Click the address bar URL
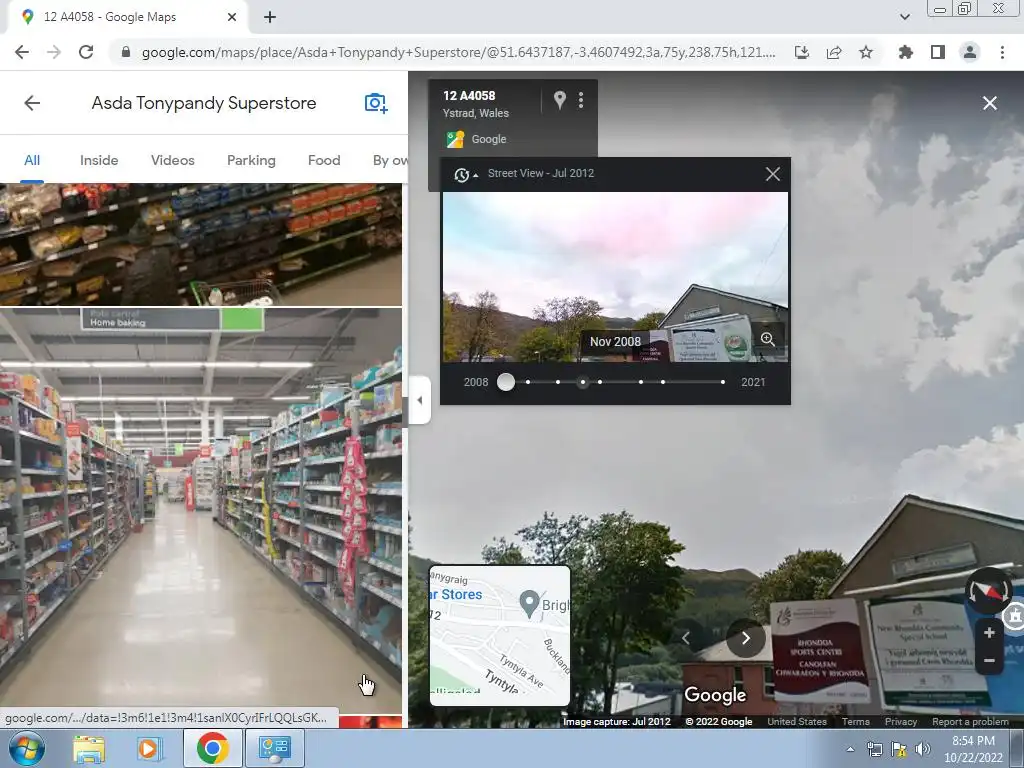Image resolution: width=1024 pixels, height=768 pixels. [x=458, y=52]
